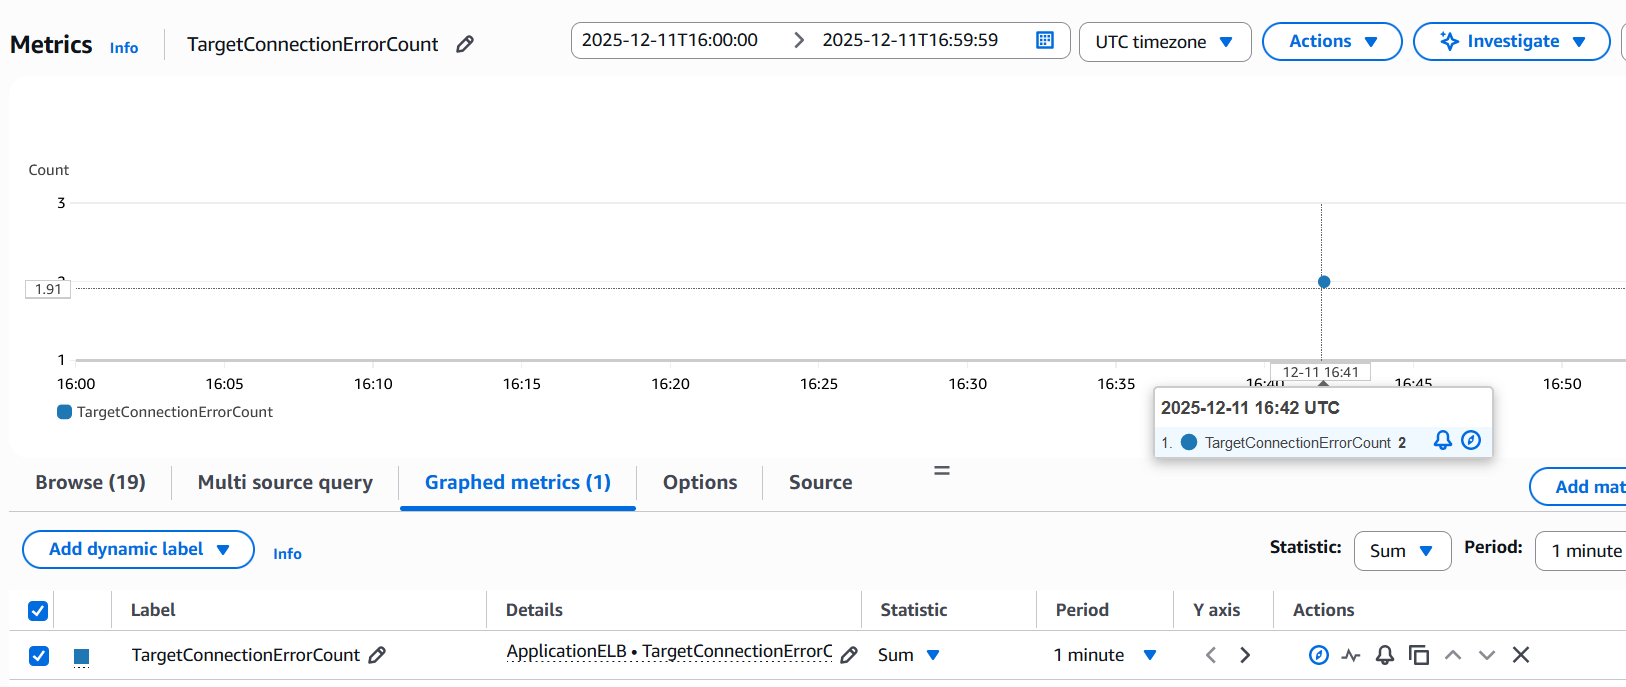
Task: Click the tooltip compass investigate icon
Action: [x=1471, y=440]
